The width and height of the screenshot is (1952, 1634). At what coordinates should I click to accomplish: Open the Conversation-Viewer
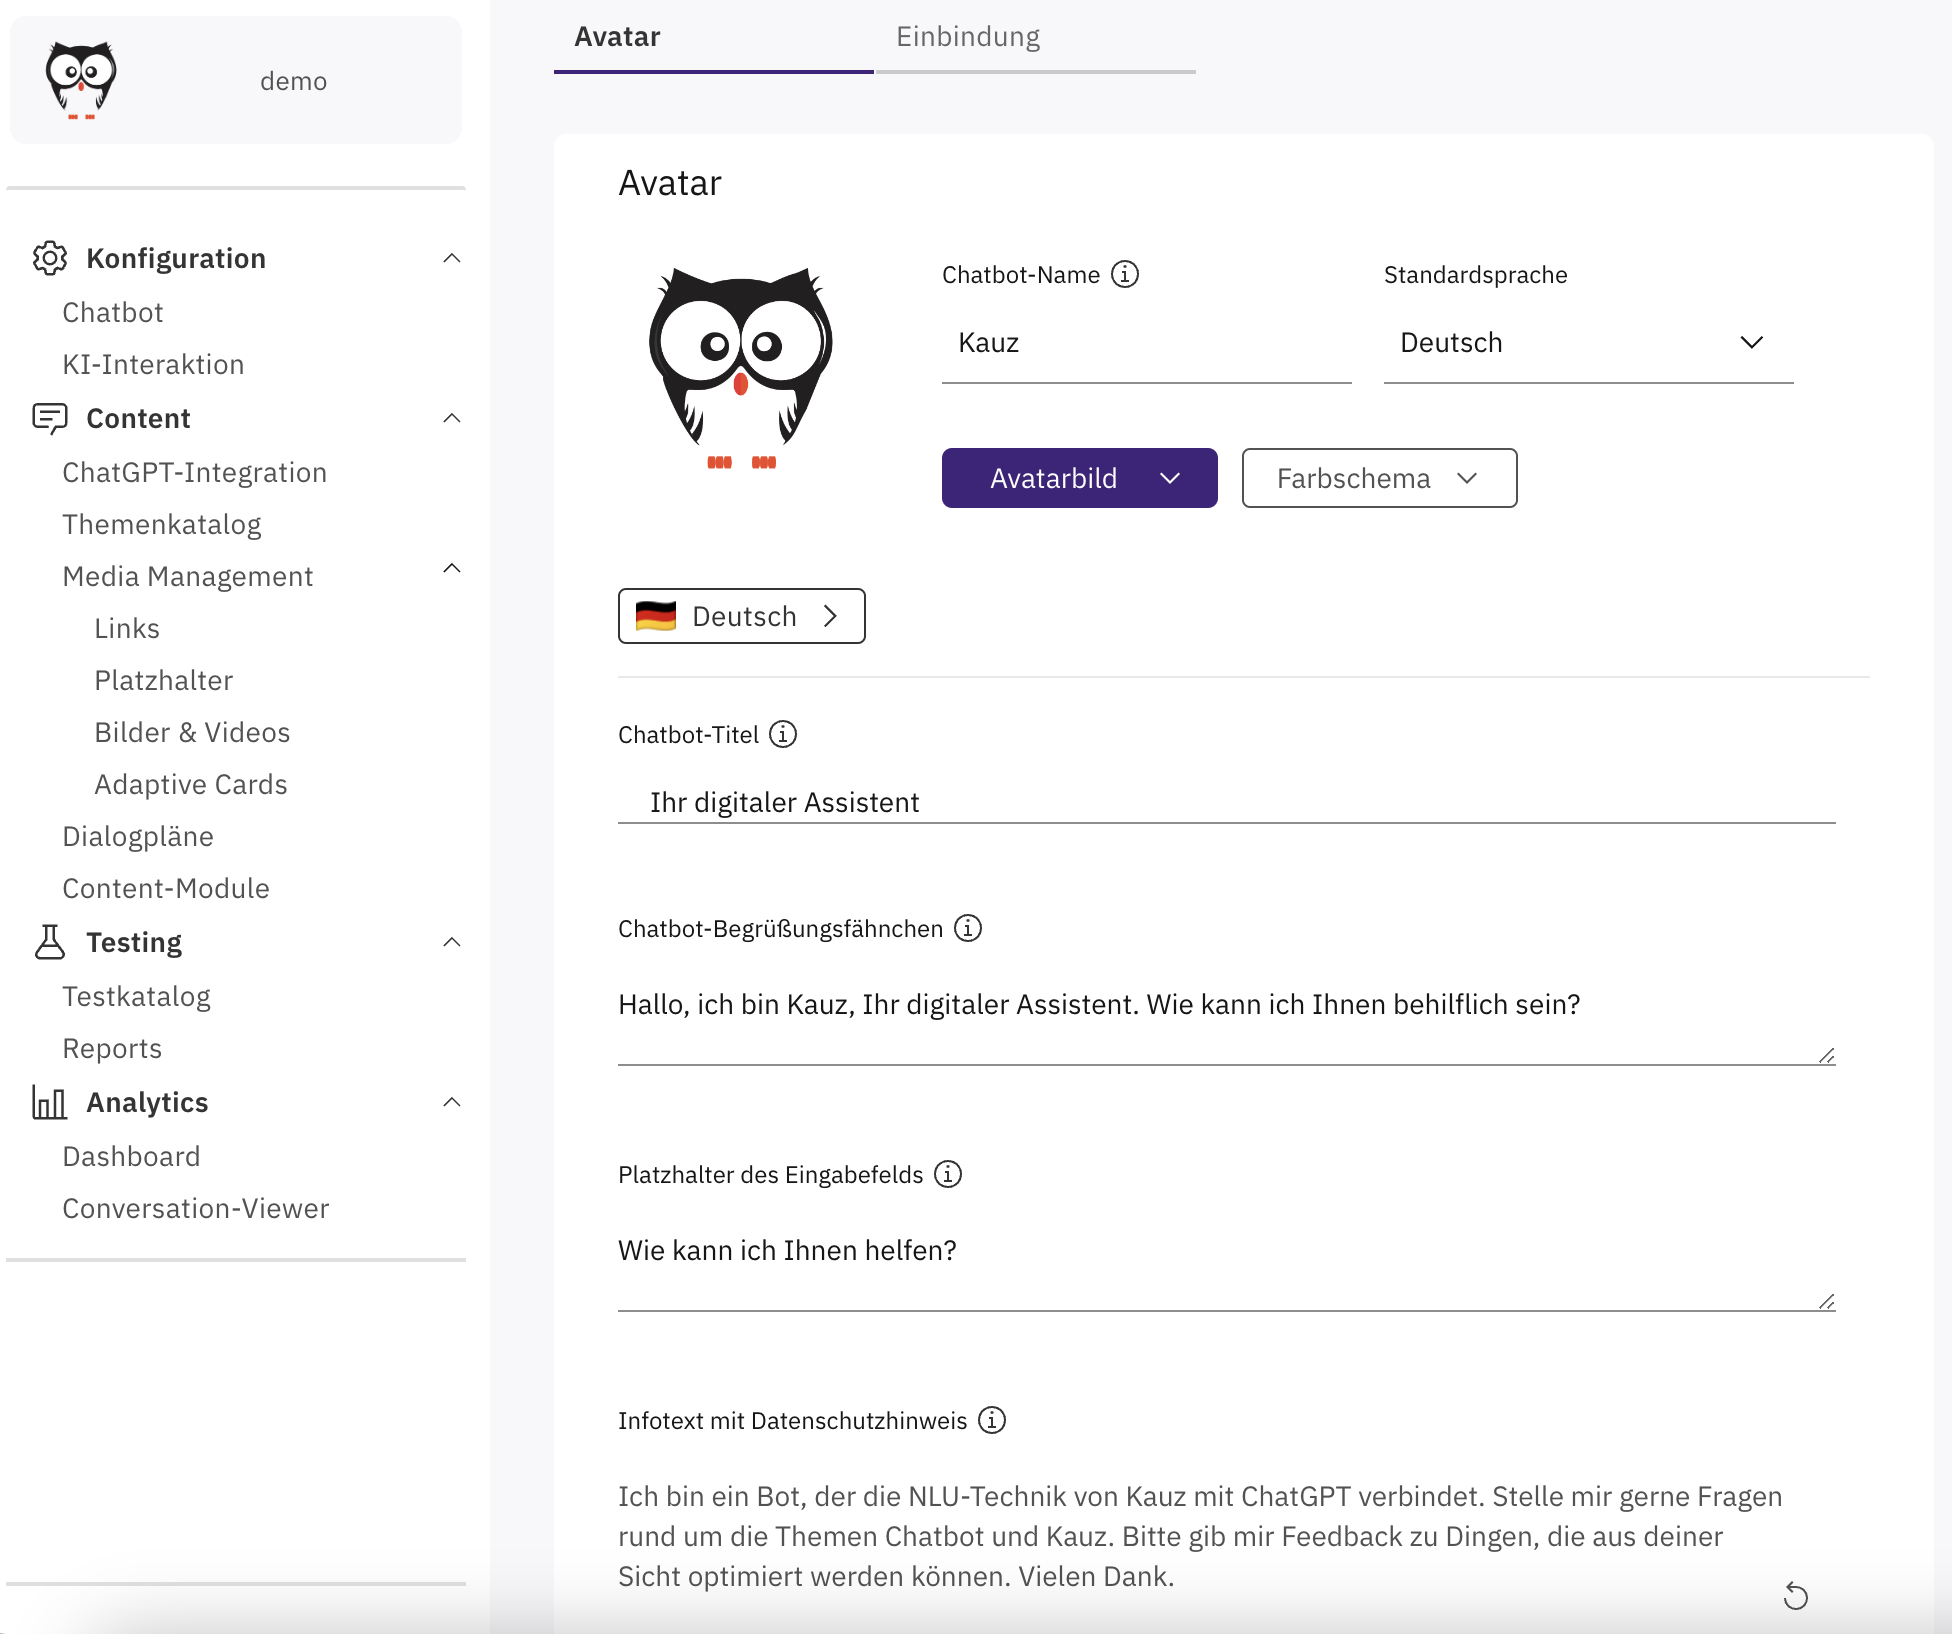tap(196, 1208)
